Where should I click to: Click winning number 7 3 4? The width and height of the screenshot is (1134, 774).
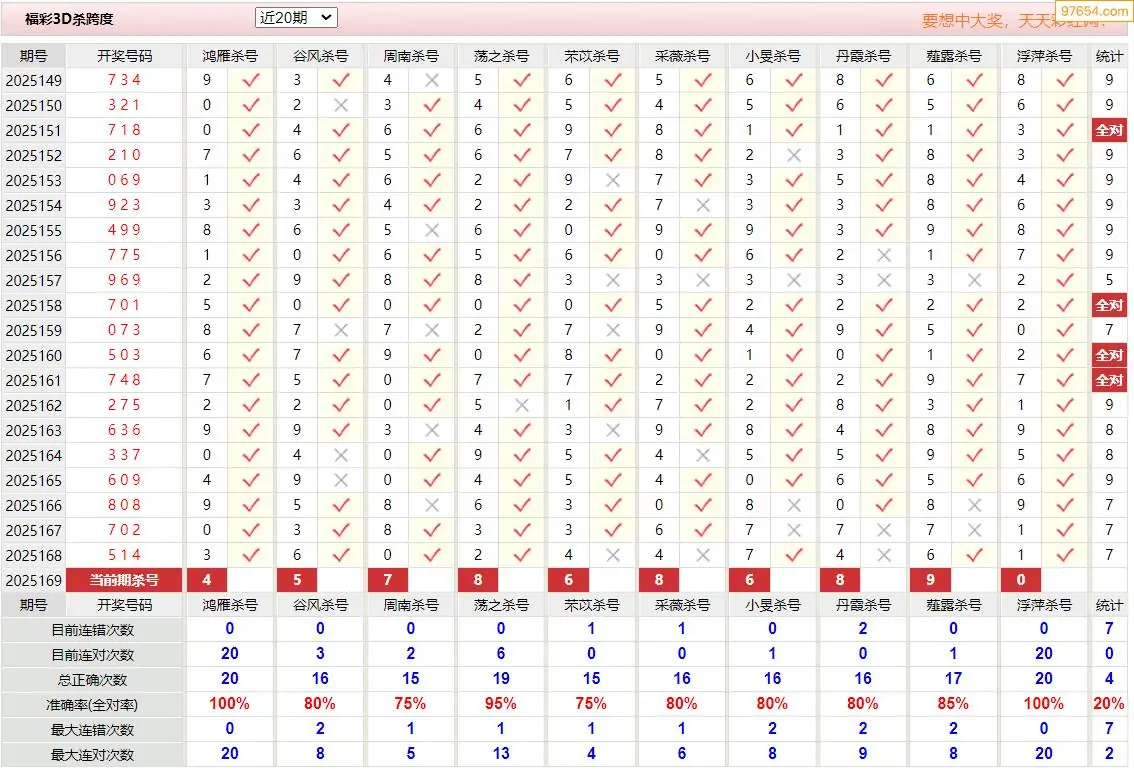click(x=124, y=80)
